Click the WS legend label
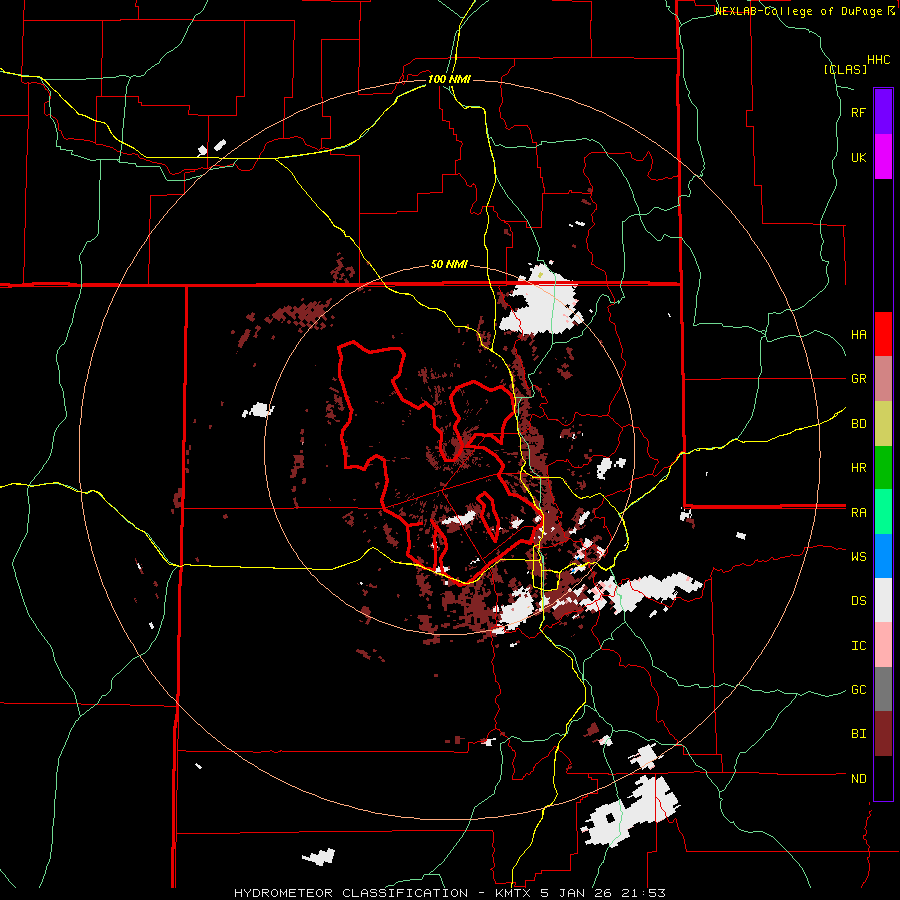This screenshot has width=900, height=900. [x=859, y=556]
